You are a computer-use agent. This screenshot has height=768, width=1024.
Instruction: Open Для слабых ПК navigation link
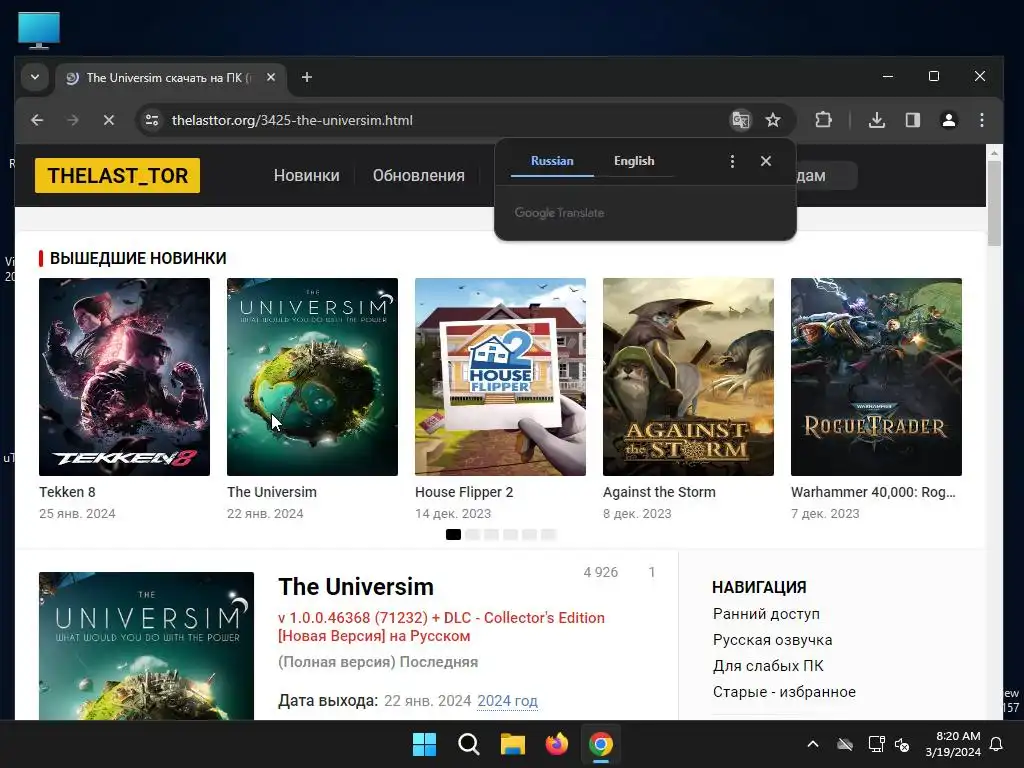(768, 666)
